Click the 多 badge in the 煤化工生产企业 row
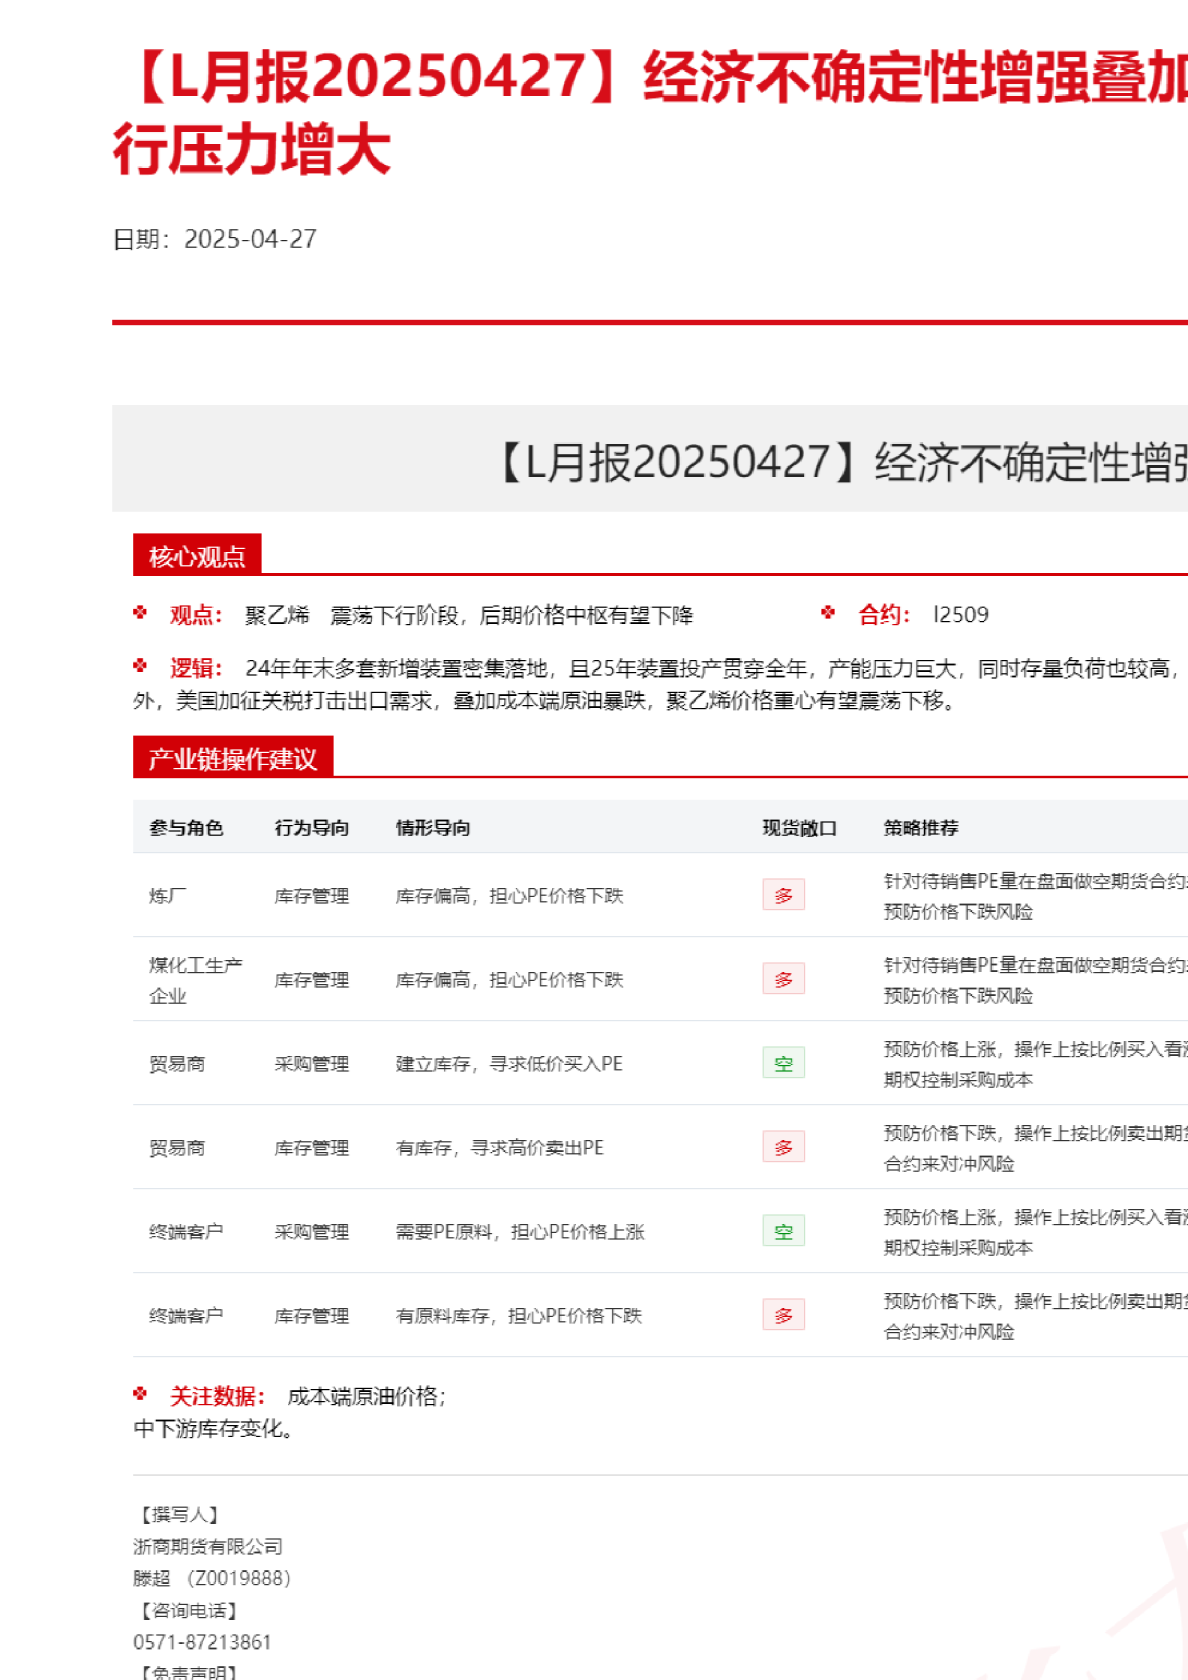This screenshot has width=1188, height=1680. coord(783,979)
